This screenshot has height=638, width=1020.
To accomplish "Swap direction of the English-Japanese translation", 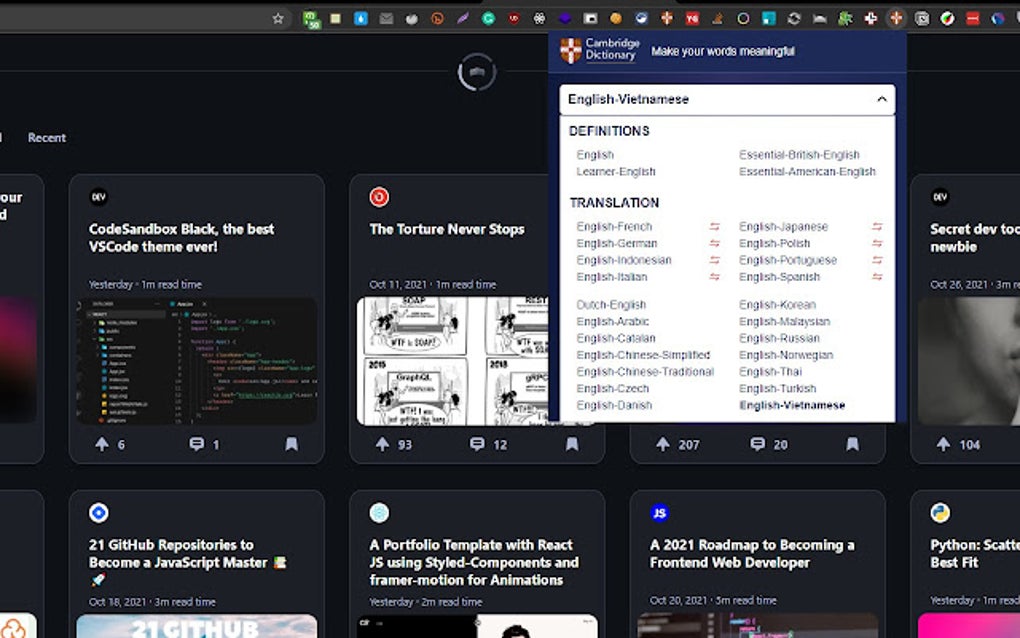I will pos(880,226).
